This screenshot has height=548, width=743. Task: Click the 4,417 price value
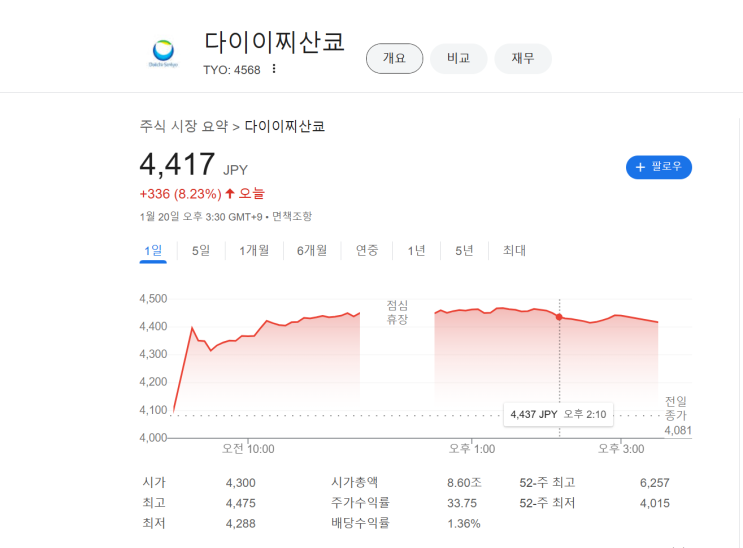(177, 164)
